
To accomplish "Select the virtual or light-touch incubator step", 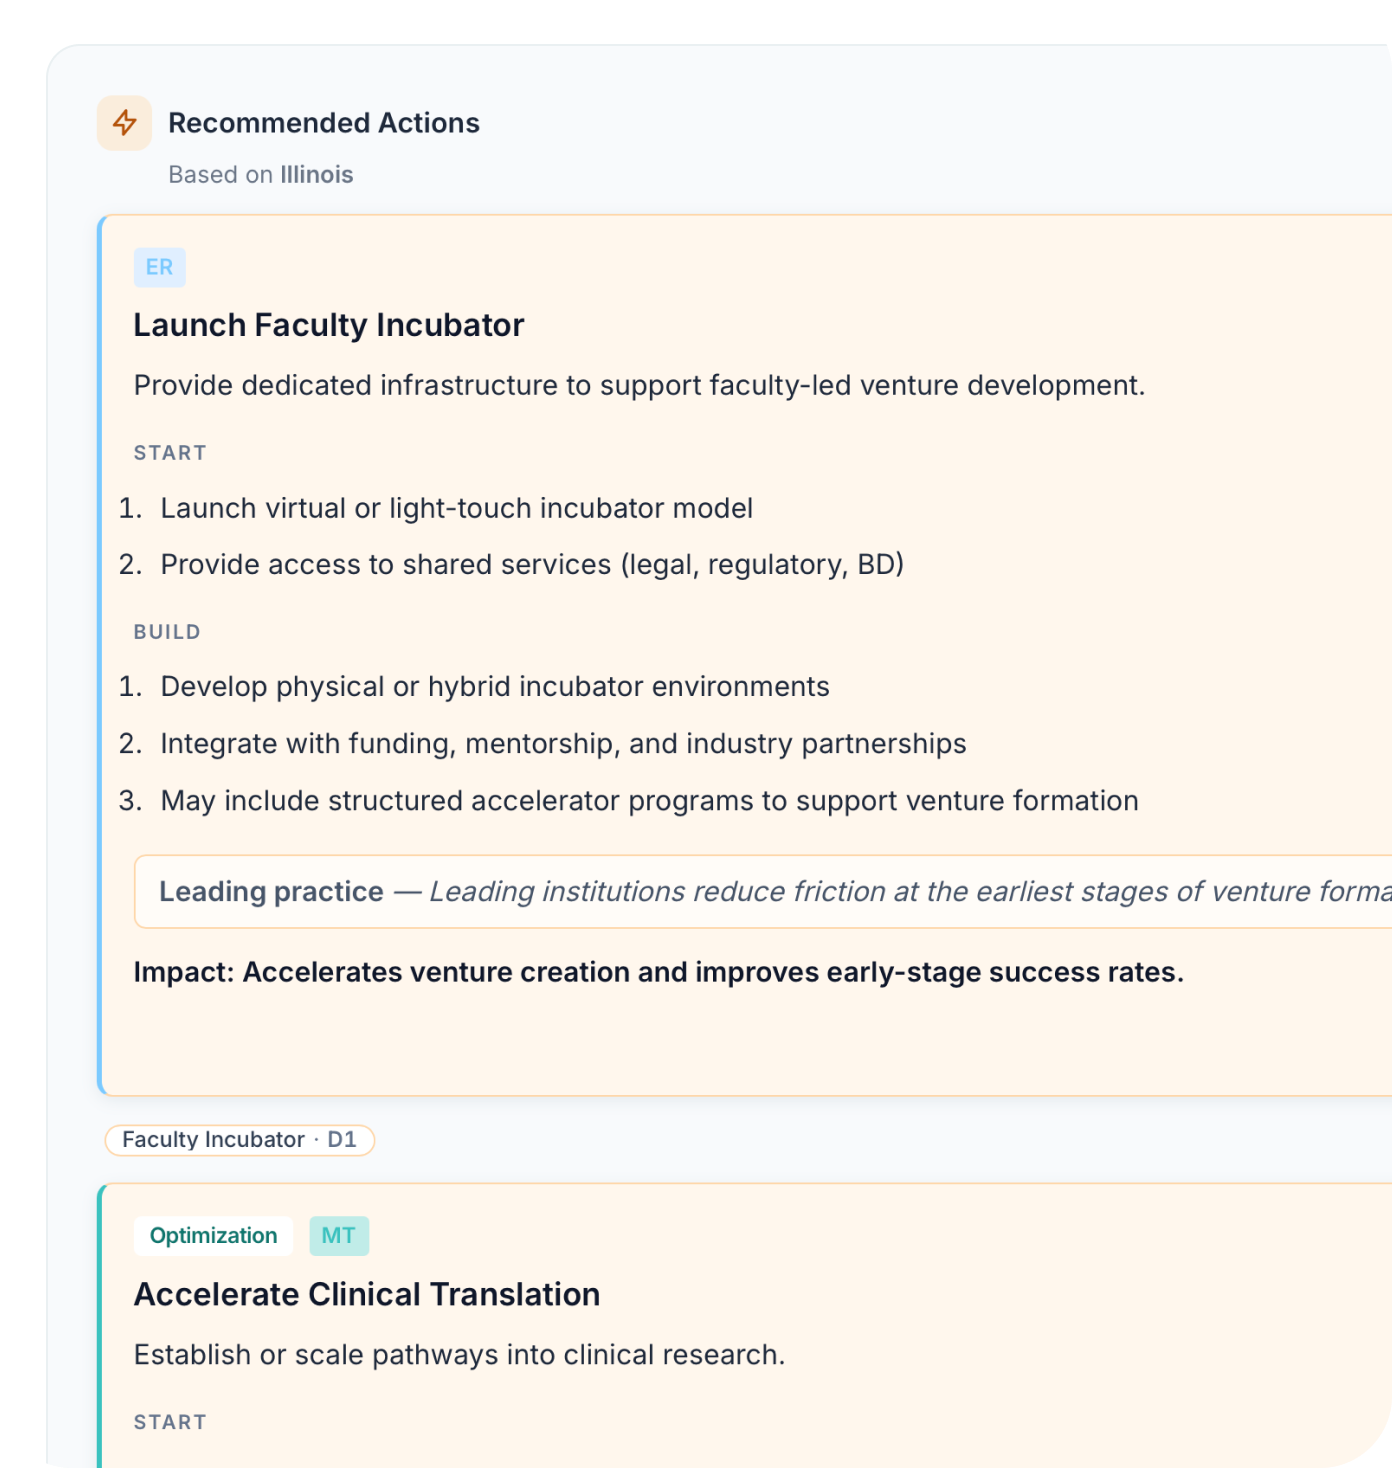I will (456, 509).
